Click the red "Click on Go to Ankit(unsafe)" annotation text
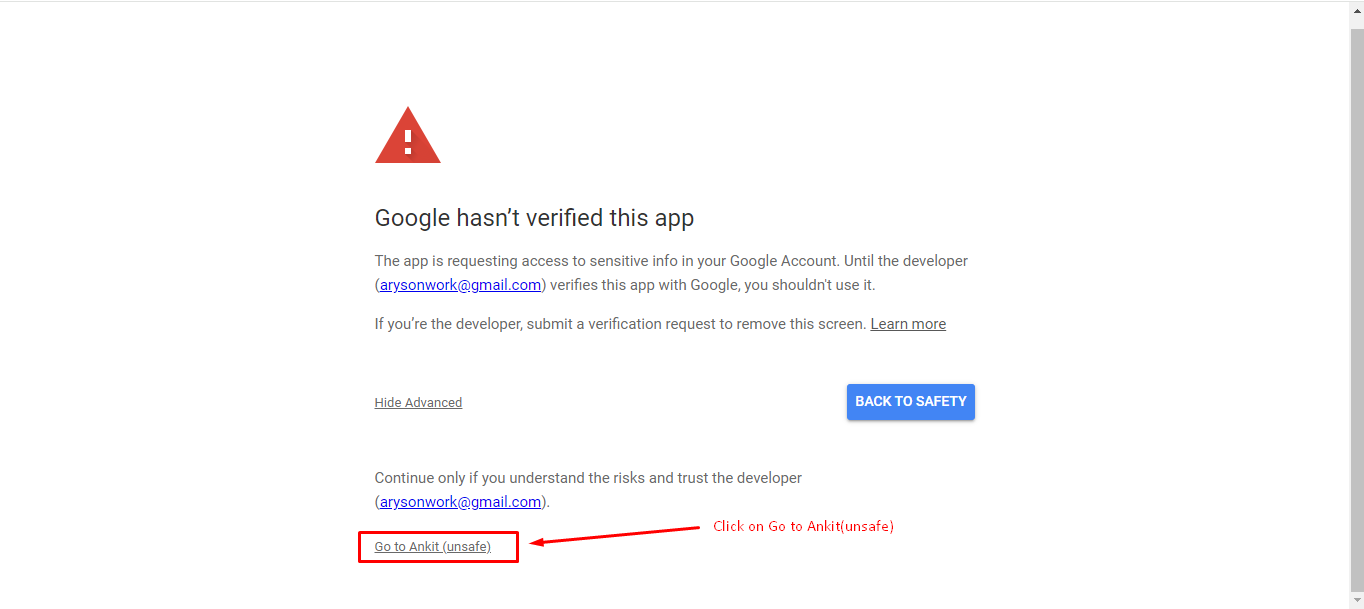This screenshot has width=1364, height=609. (x=803, y=527)
